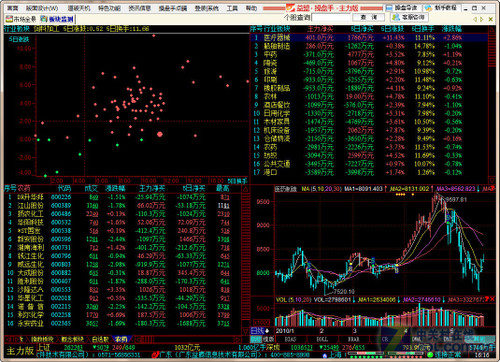The height and width of the screenshot is (362, 500).
Task: Select the 旅游 industry row
Action: pyautogui.click(x=369, y=71)
